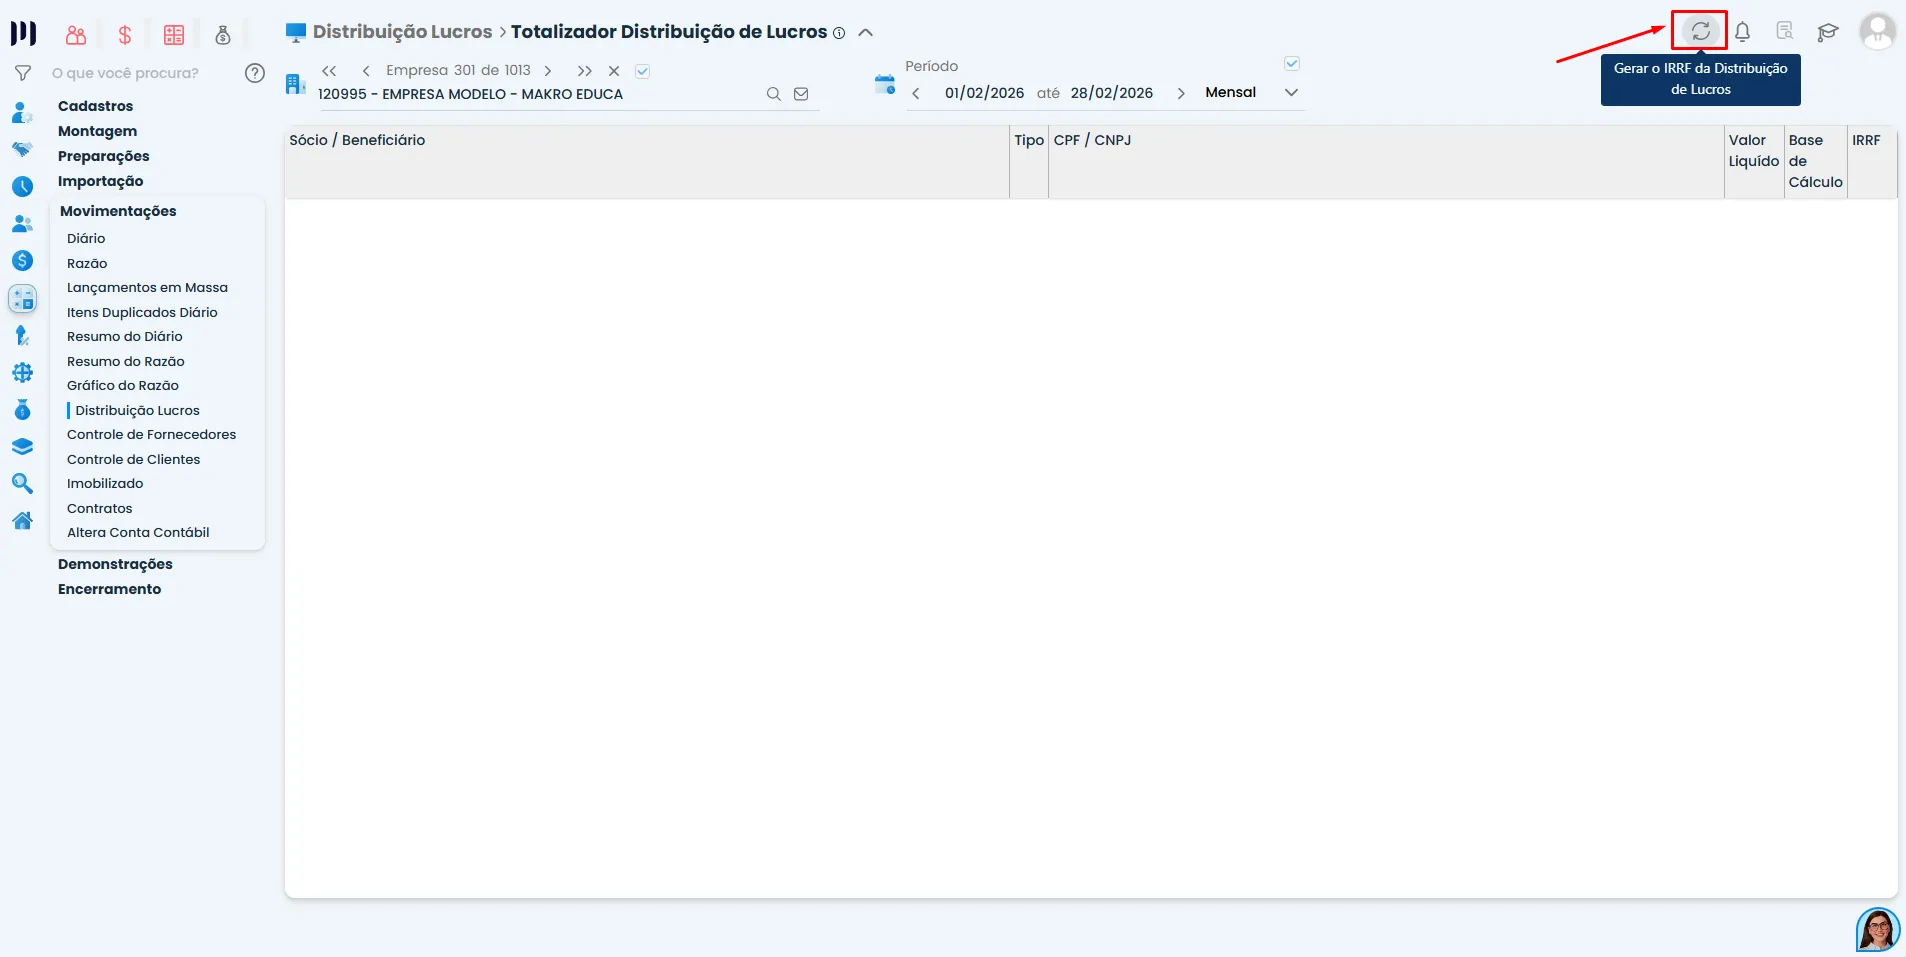Image resolution: width=1906 pixels, height=957 pixels.
Task: Open the graduation cap training icon
Action: [x=1828, y=32]
